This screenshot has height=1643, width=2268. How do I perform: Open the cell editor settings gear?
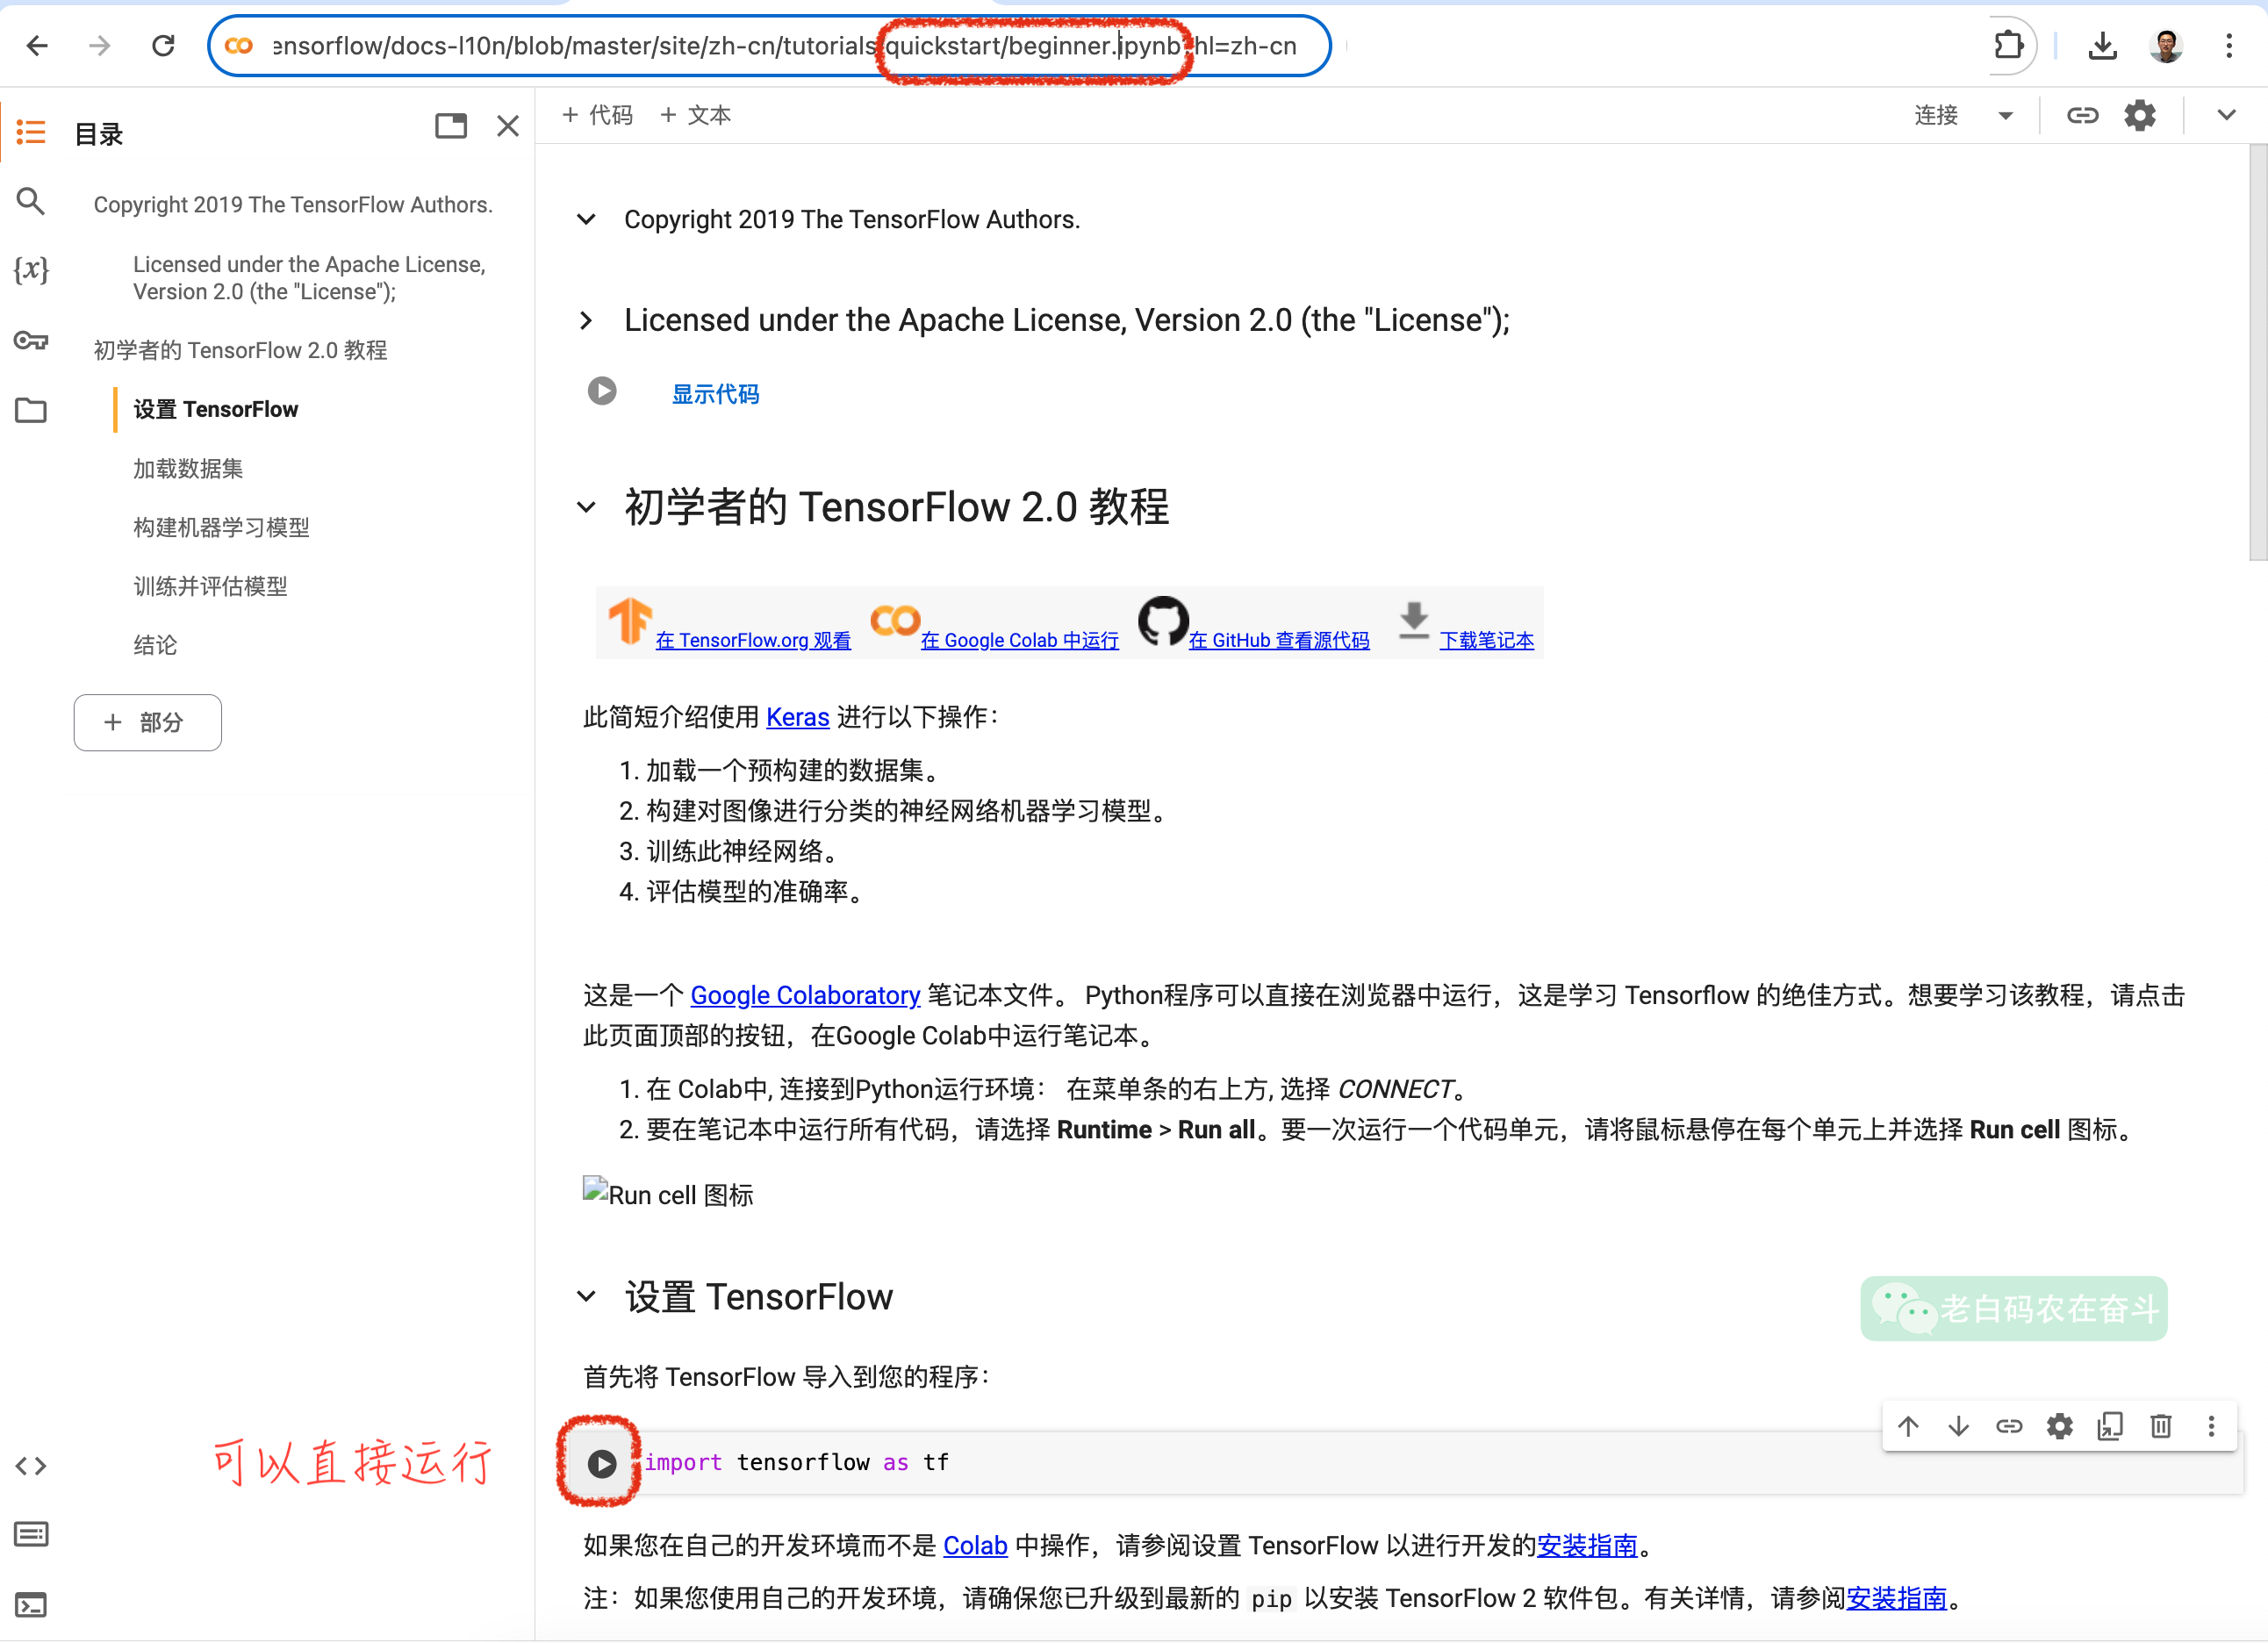pos(2059,1426)
